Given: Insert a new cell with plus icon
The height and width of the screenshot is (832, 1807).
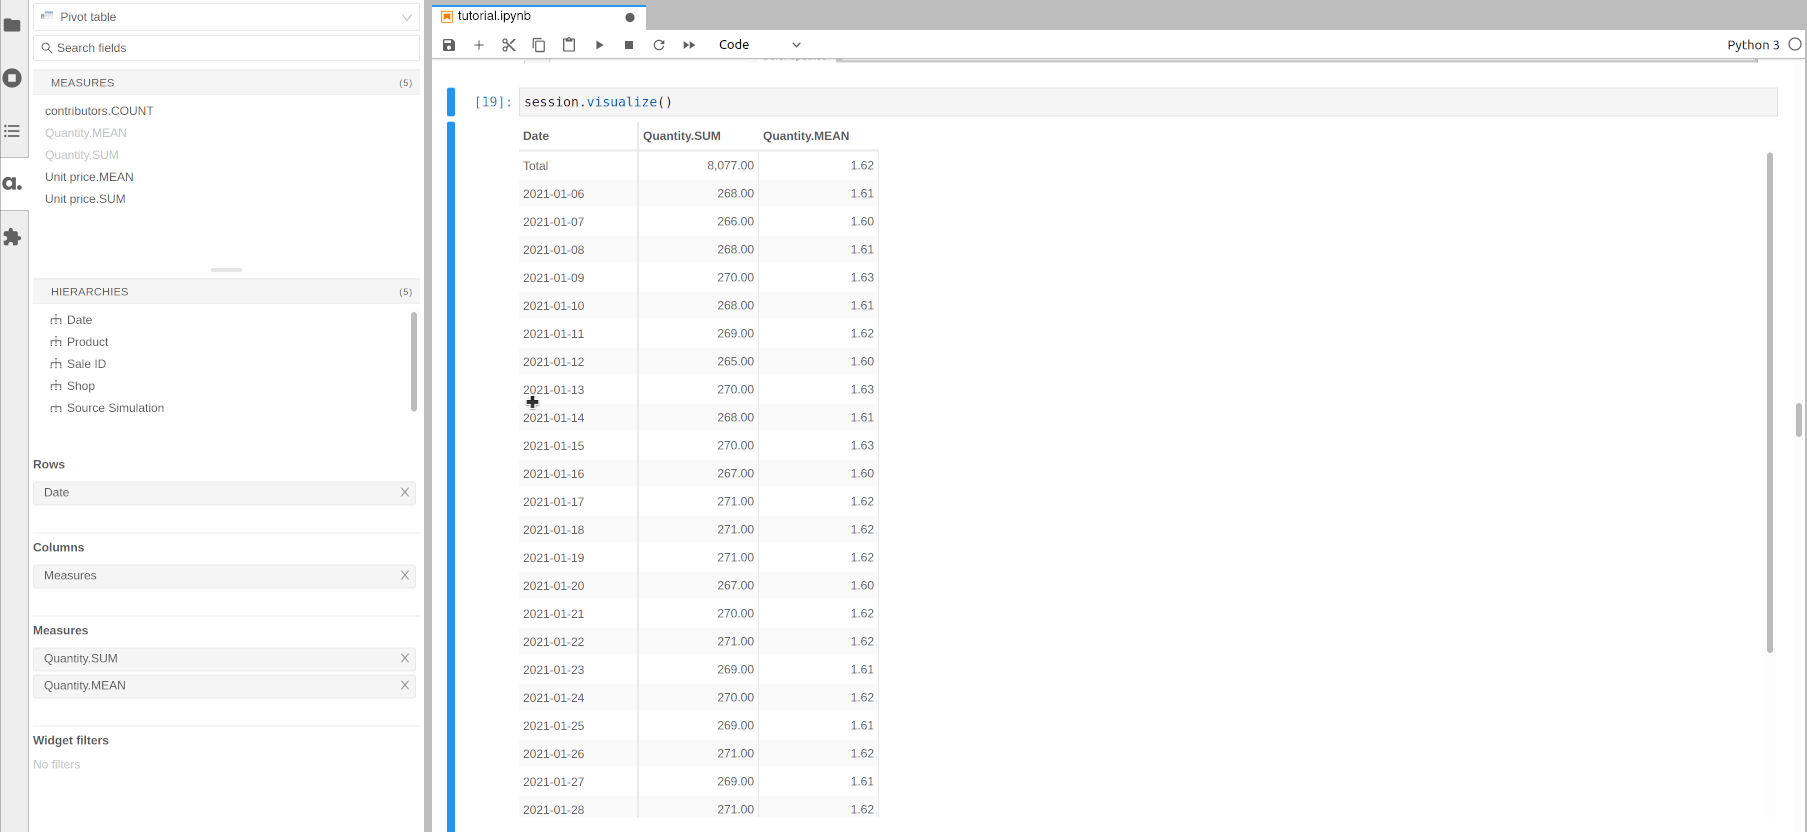Looking at the screenshot, I should [x=479, y=45].
